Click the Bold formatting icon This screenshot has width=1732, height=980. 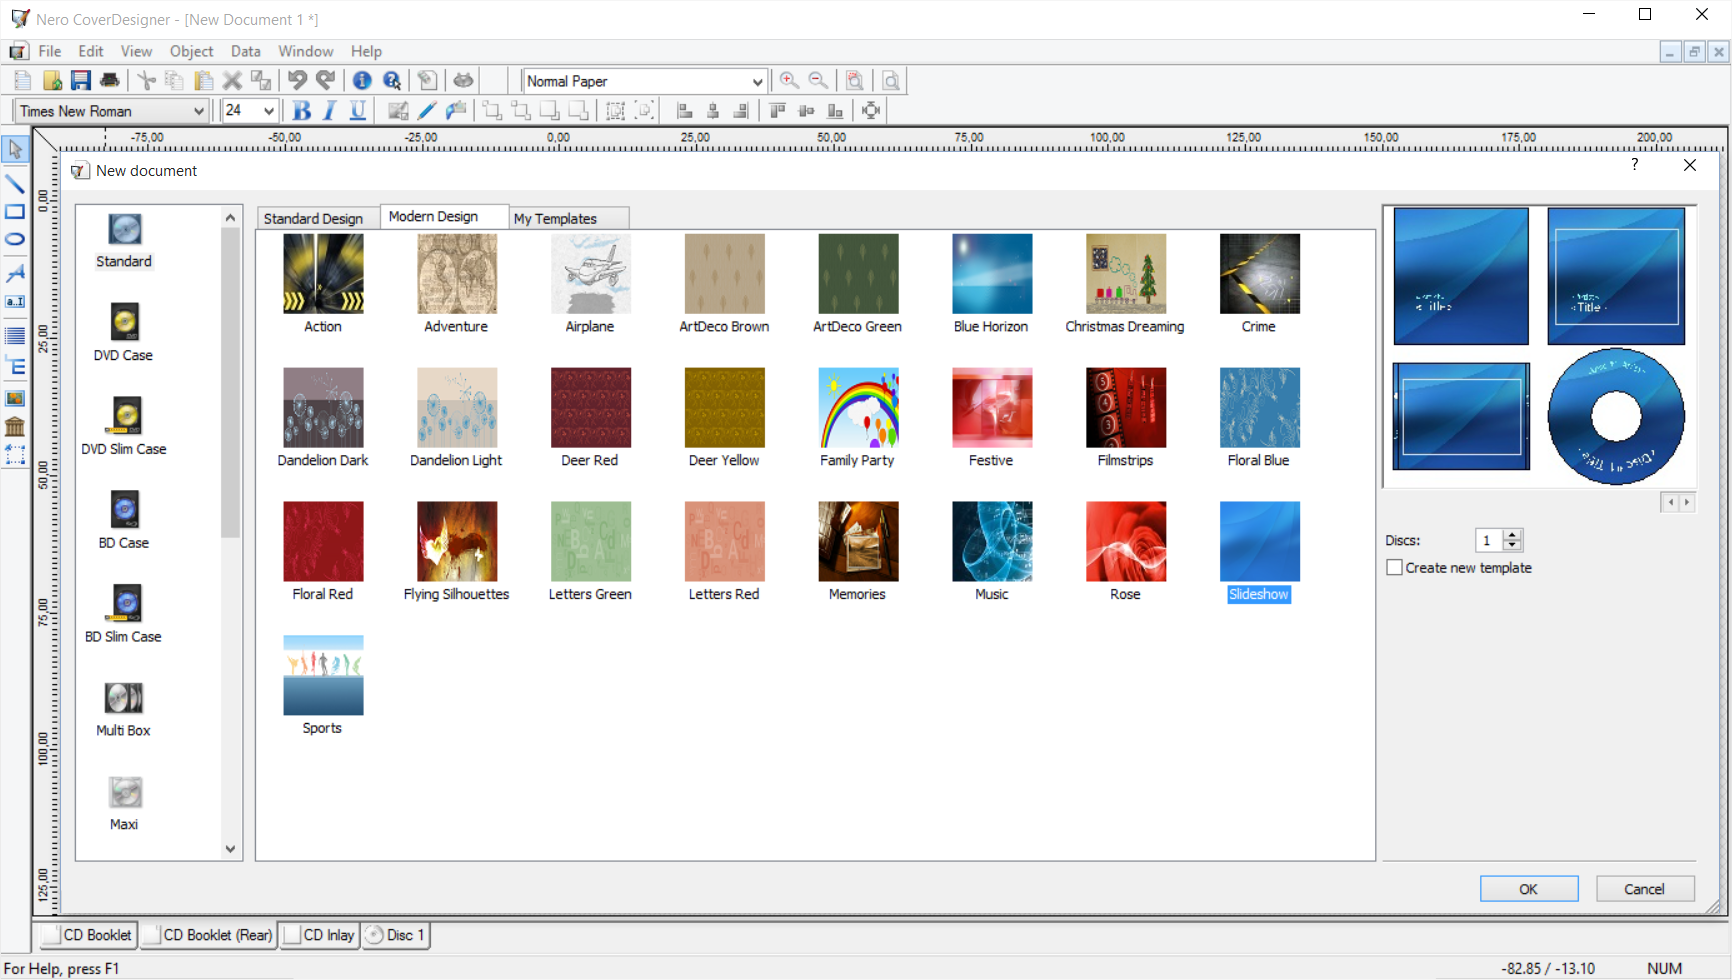point(301,111)
